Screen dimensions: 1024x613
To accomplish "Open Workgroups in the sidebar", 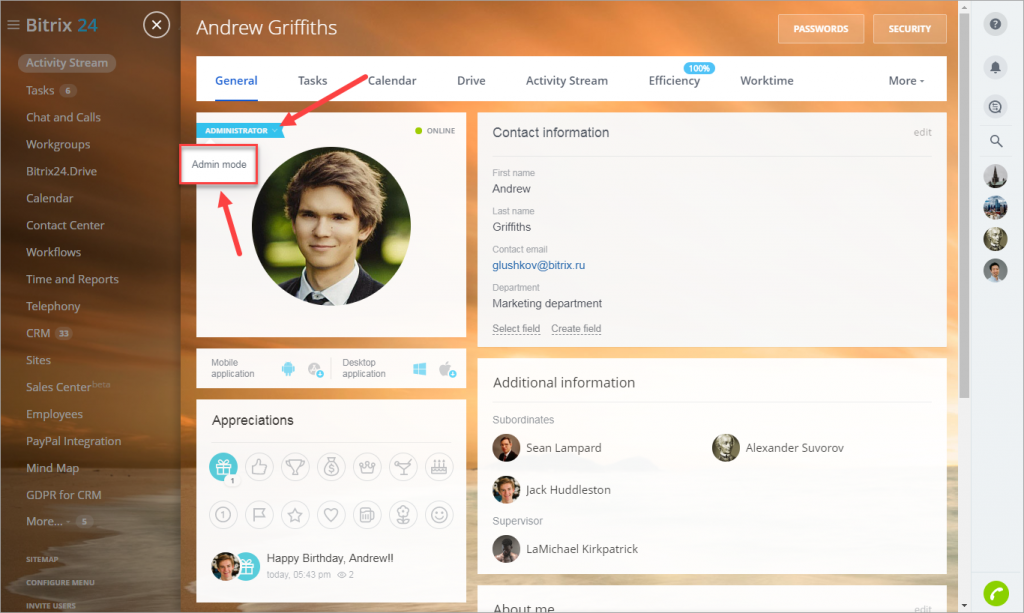I will click(58, 144).
